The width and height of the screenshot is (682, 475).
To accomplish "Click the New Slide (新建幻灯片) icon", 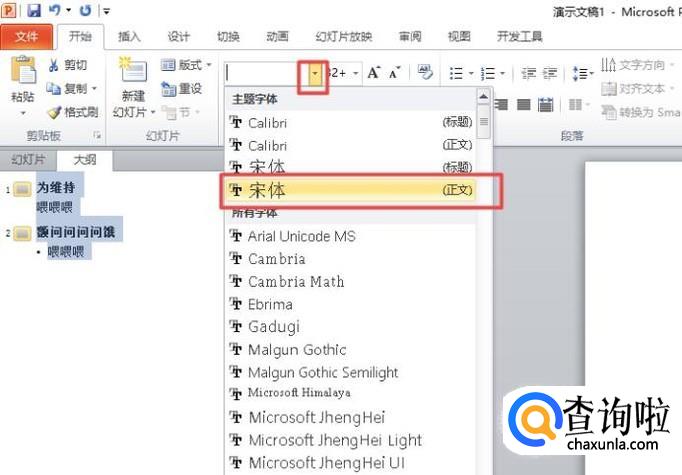I will 133,70.
